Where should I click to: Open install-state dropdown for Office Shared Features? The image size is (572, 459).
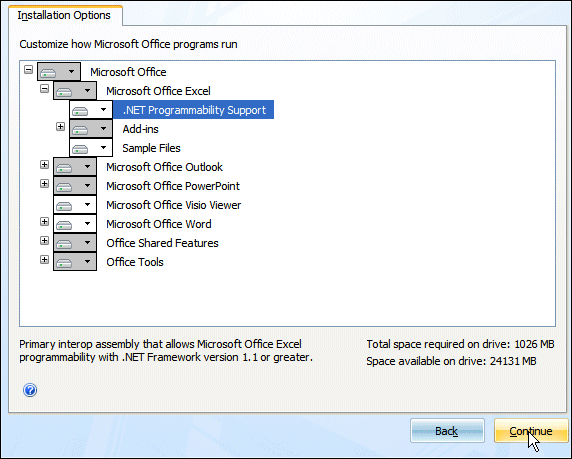(75, 243)
